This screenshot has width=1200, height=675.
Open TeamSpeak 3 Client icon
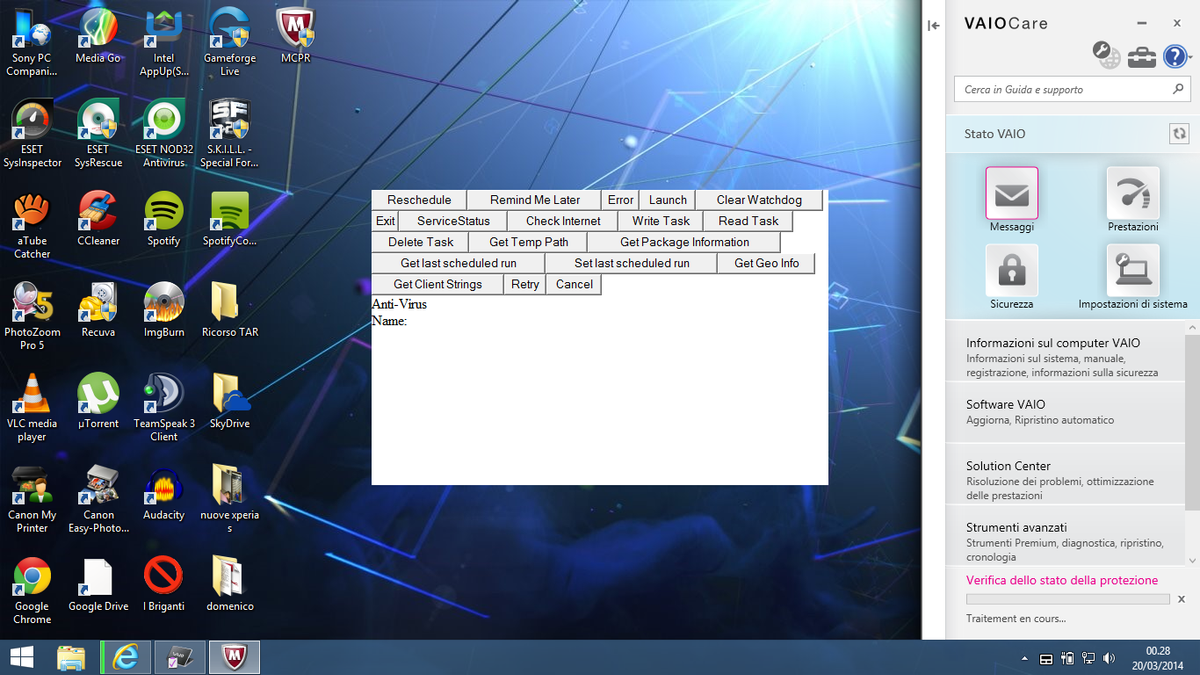click(164, 407)
